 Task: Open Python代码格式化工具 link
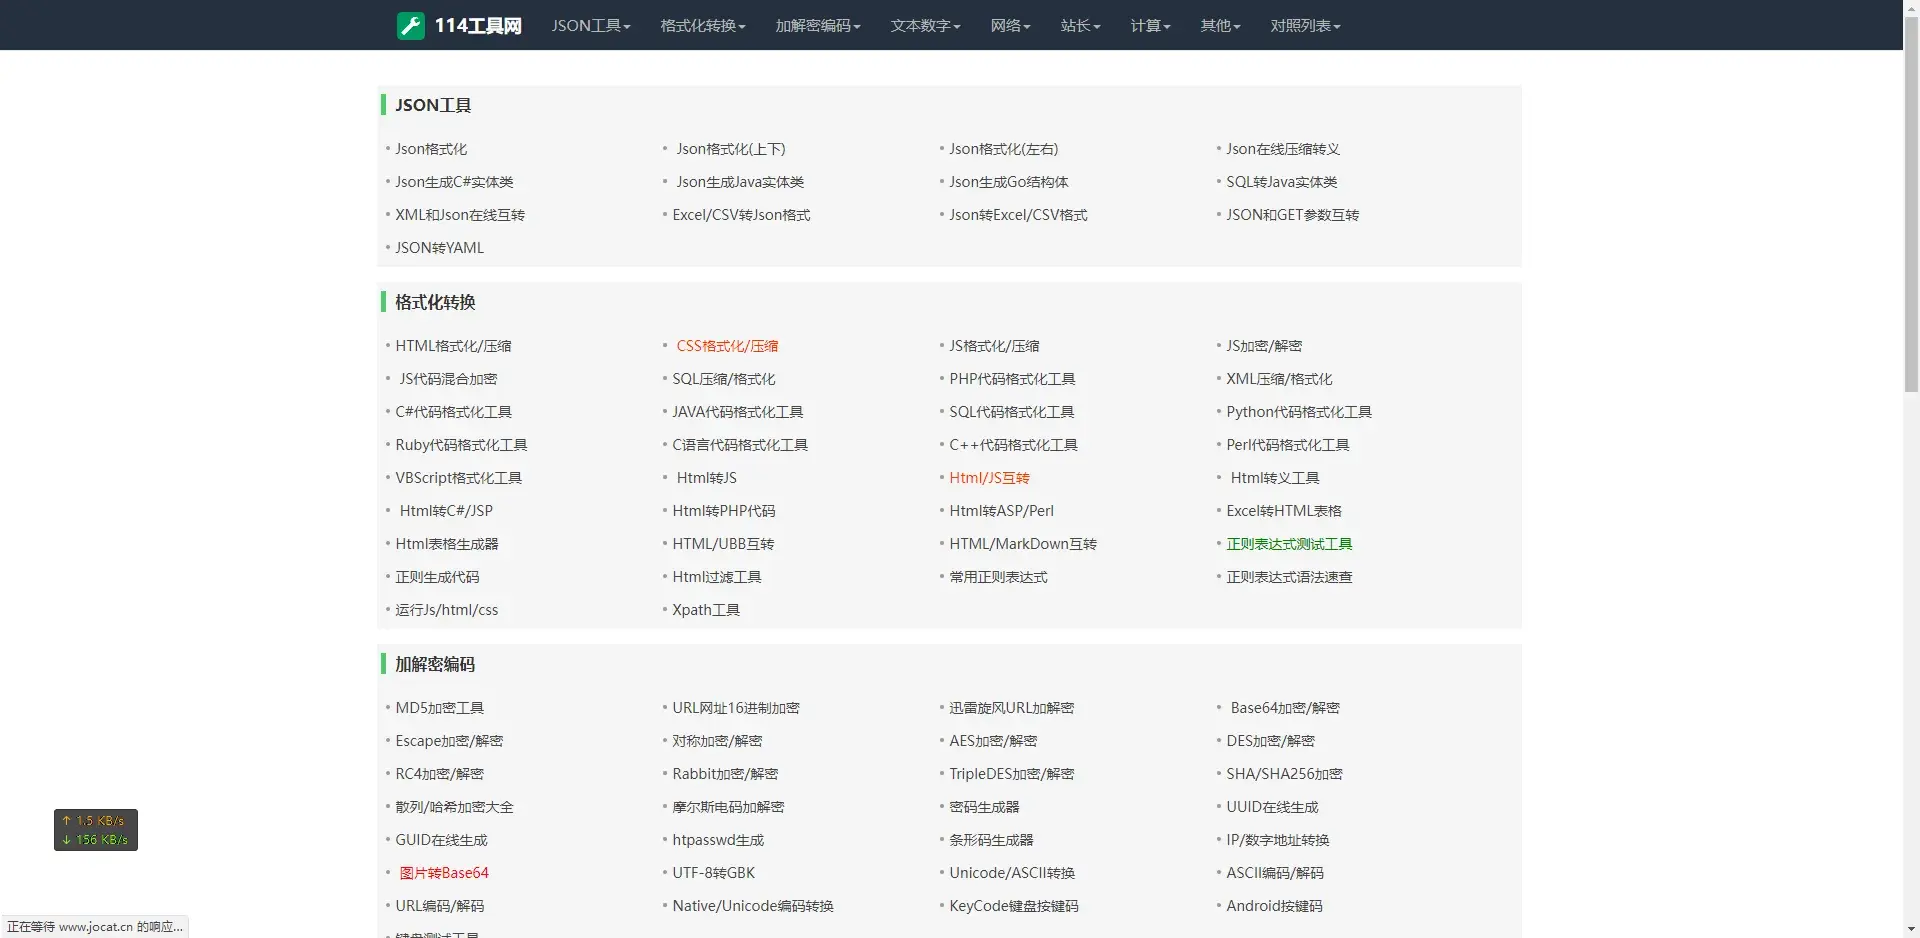click(x=1299, y=412)
